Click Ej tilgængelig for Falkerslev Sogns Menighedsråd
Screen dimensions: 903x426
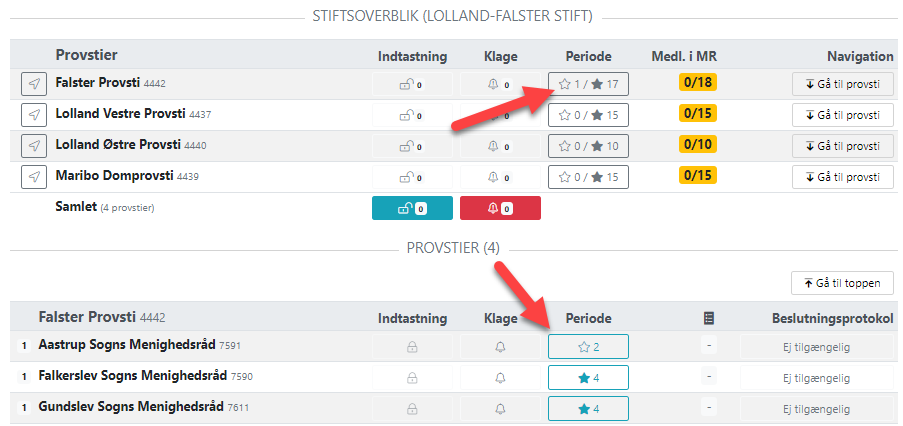pyautogui.click(x=816, y=378)
